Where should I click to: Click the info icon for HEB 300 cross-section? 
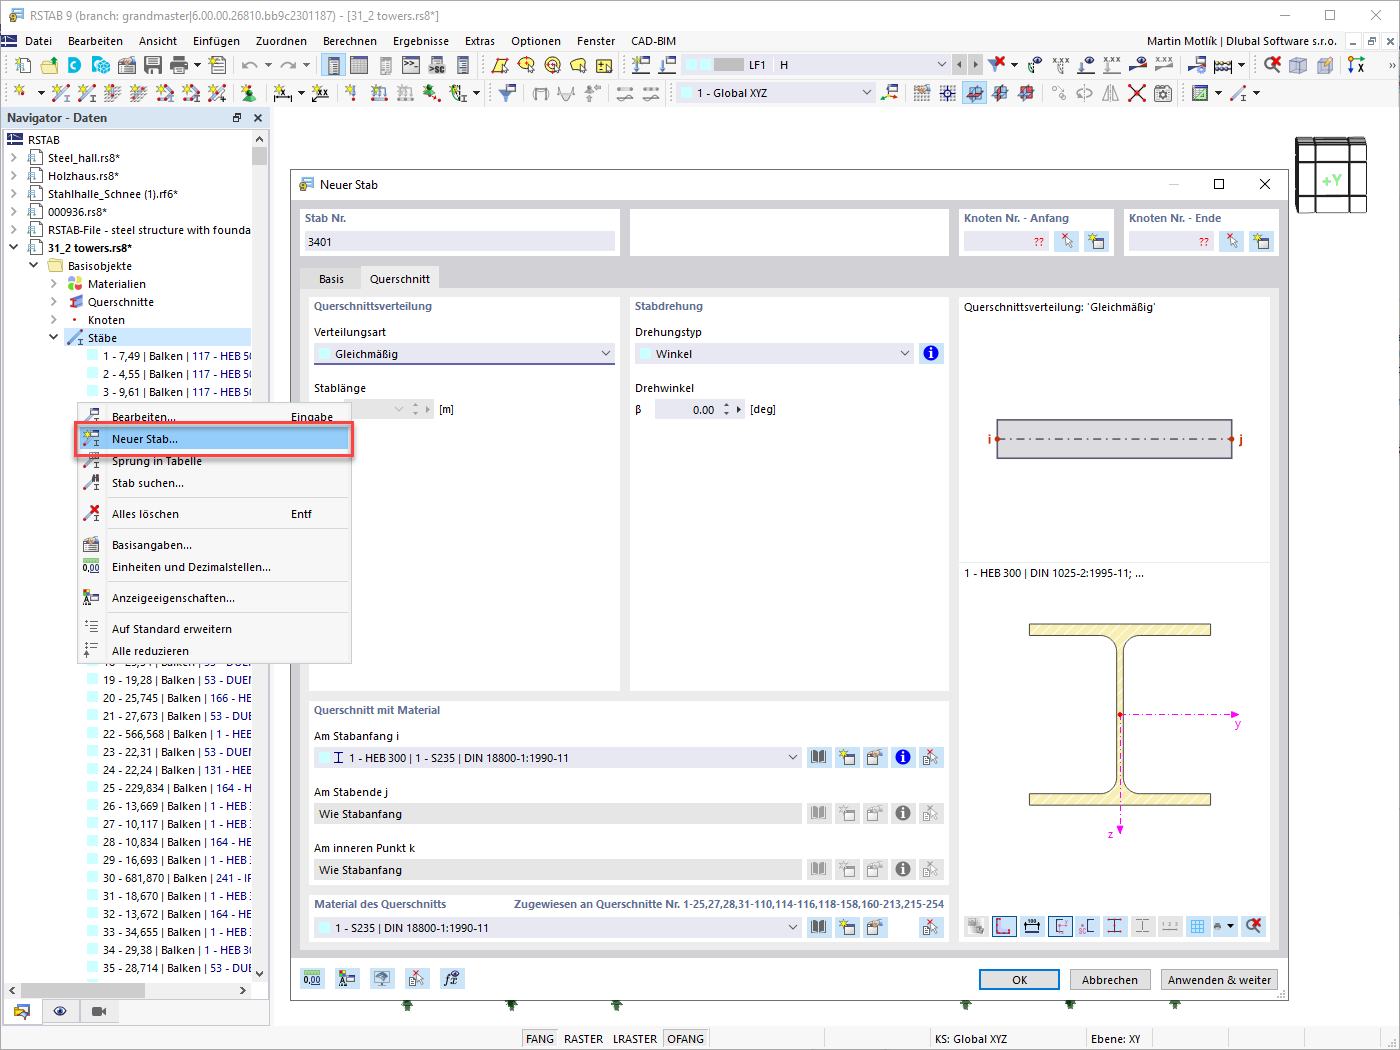(903, 757)
